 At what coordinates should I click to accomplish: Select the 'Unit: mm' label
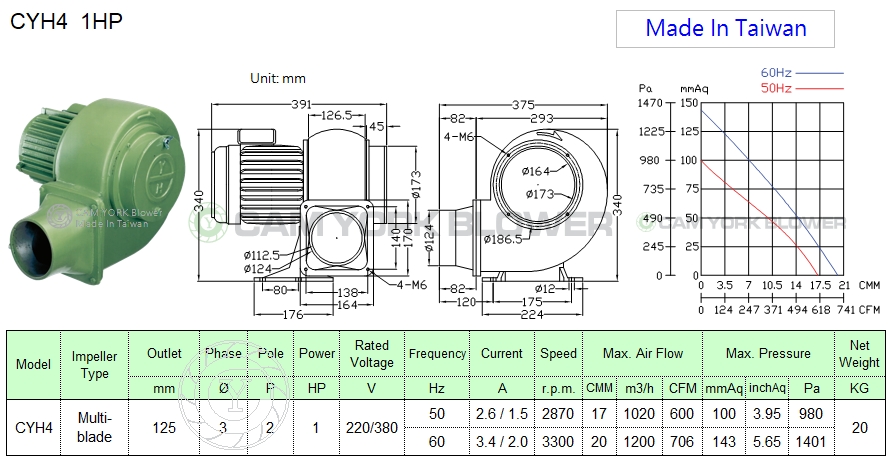click(x=278, y=78)
